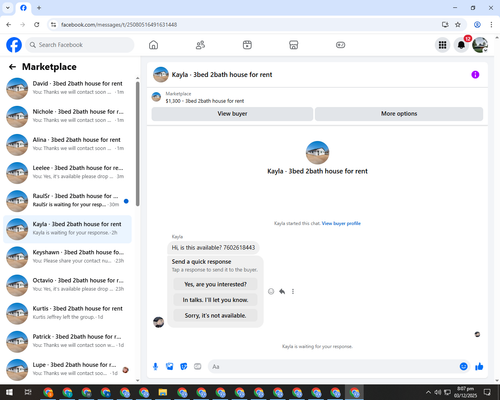
Task: Click the voice clip microphone icon
Action: pos(155,367)
